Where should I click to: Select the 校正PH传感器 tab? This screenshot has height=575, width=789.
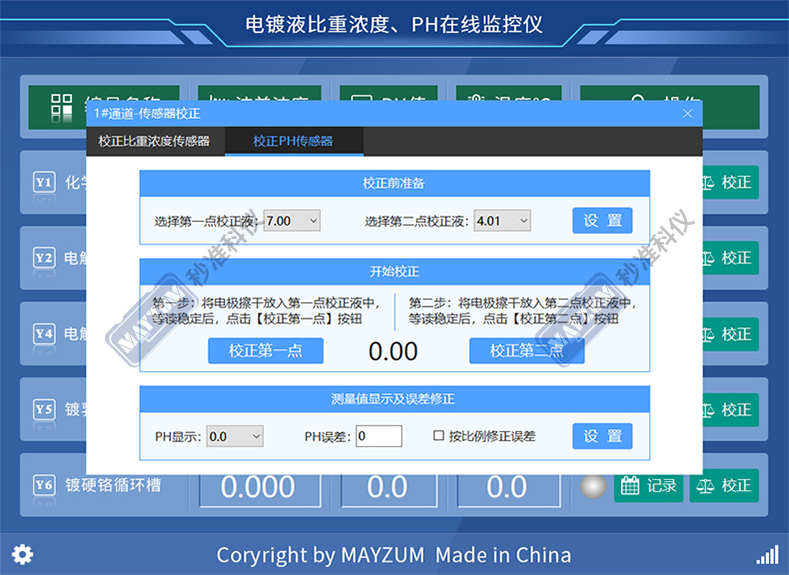pos(292,141)
